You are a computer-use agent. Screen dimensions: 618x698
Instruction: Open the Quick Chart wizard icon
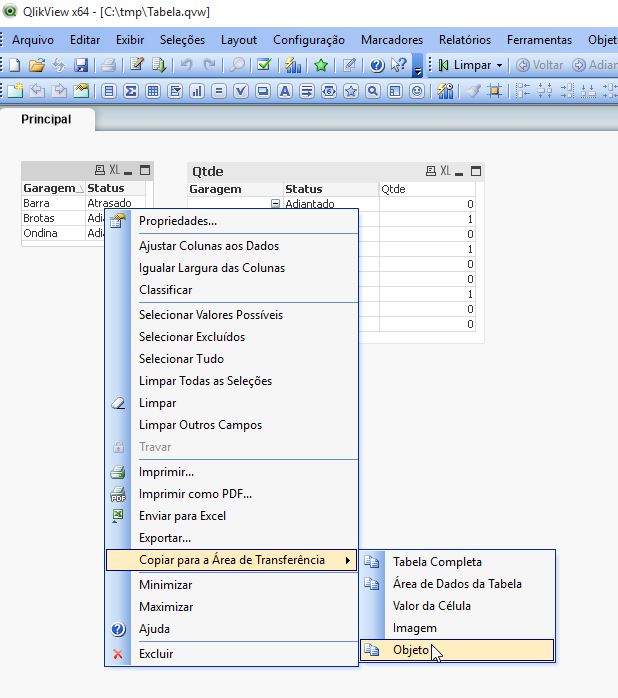(293, 65)
